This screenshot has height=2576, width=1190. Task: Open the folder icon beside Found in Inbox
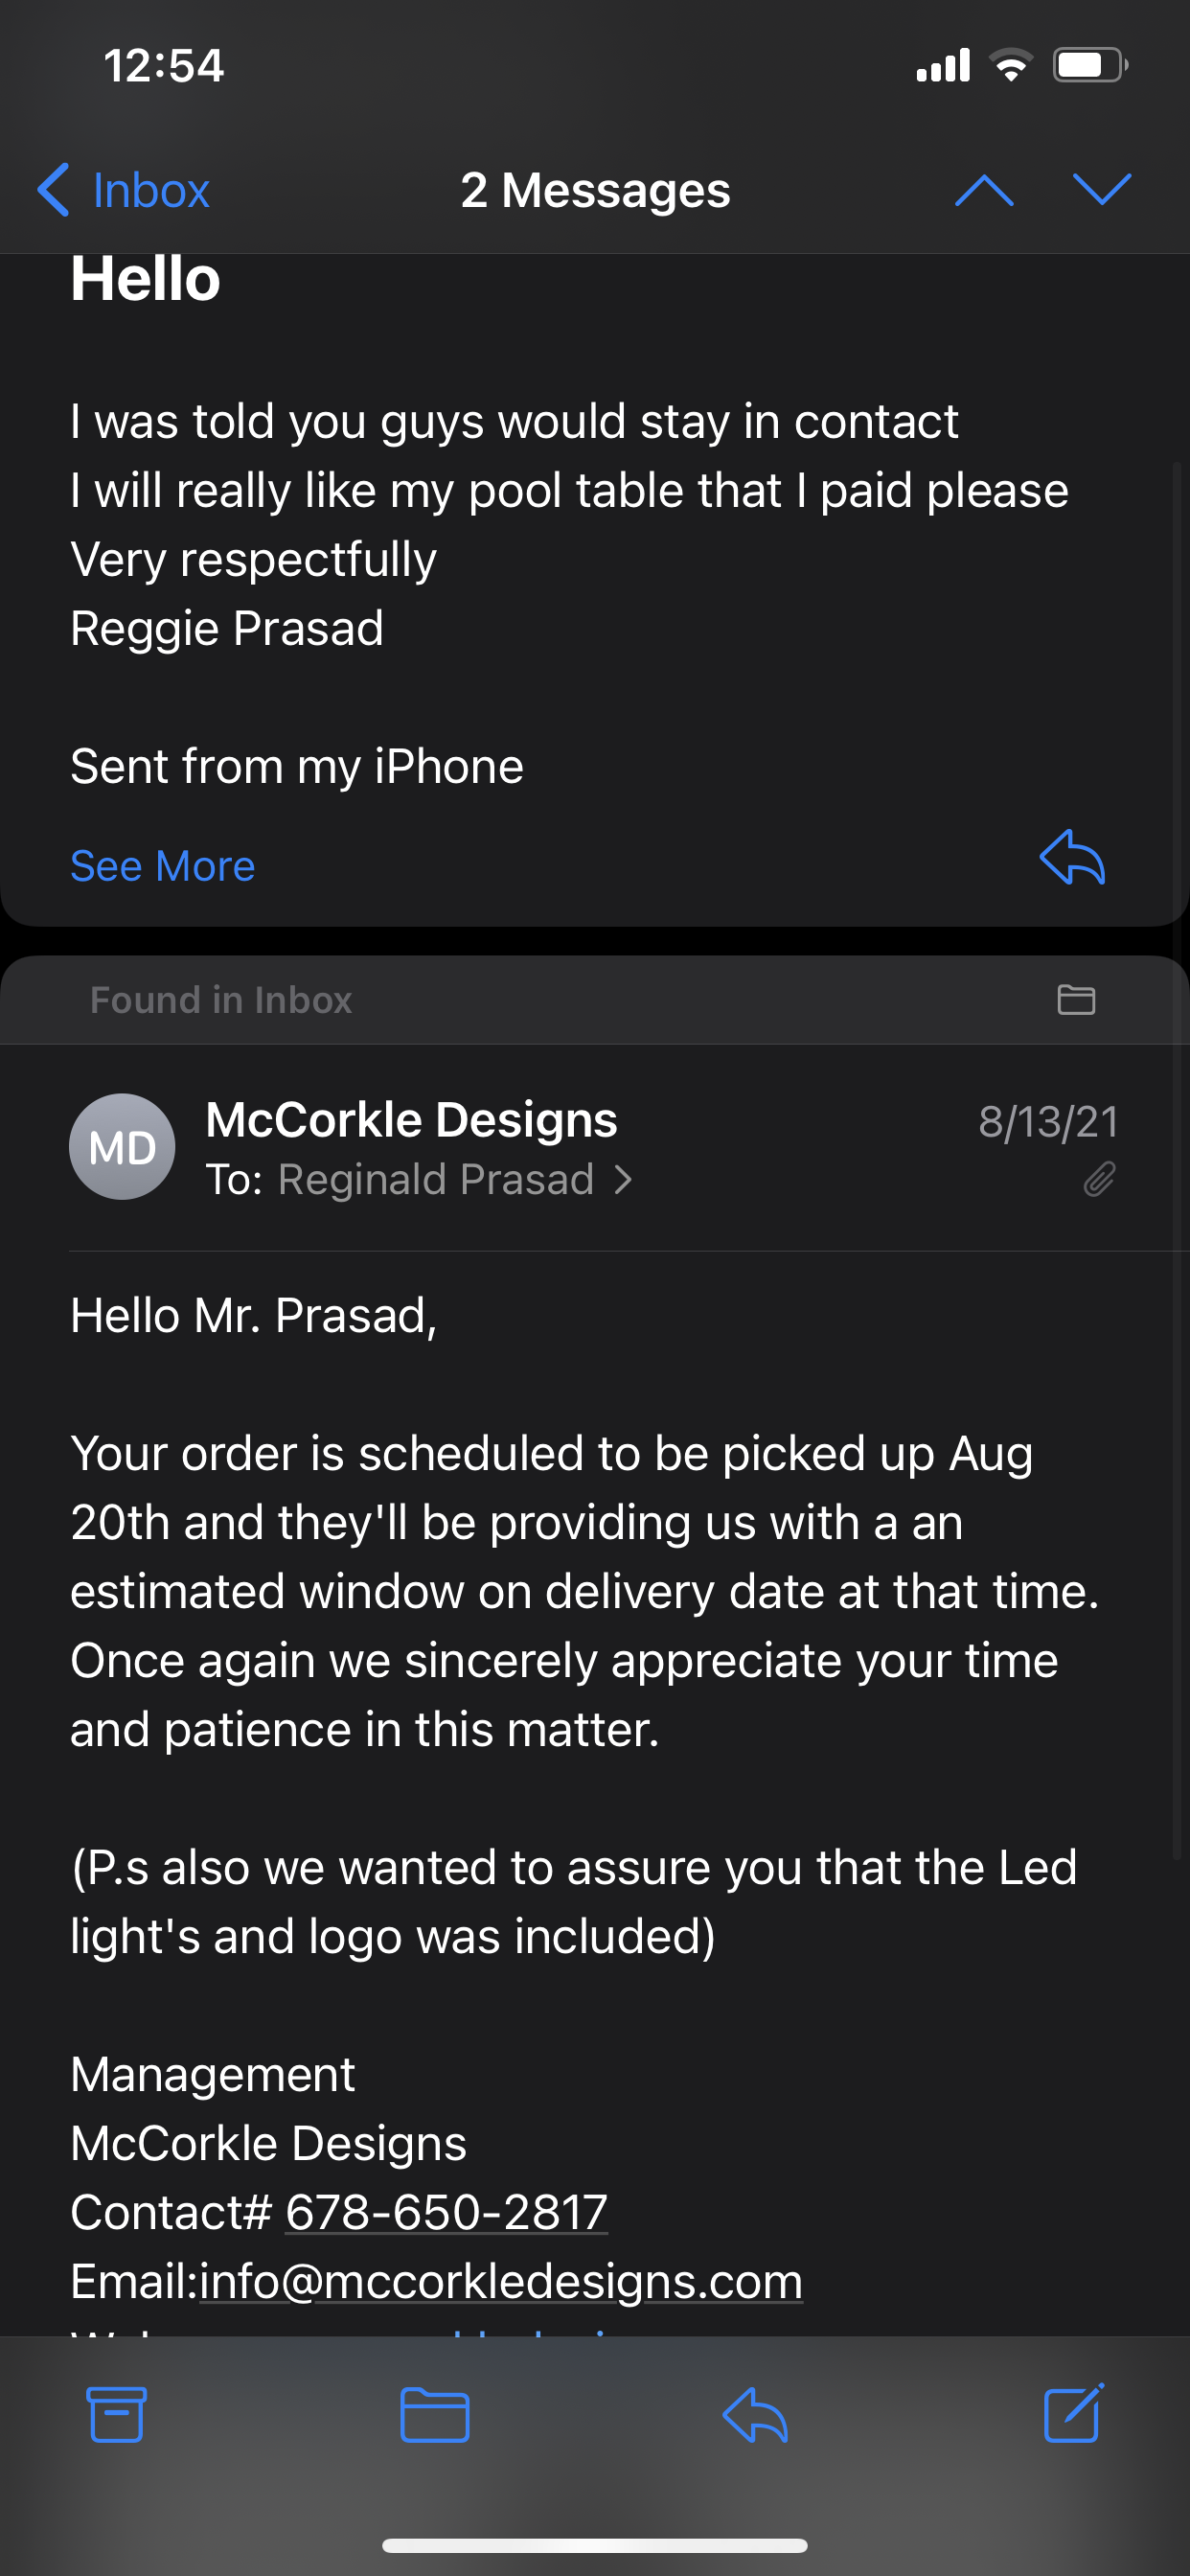point(1076,999)
